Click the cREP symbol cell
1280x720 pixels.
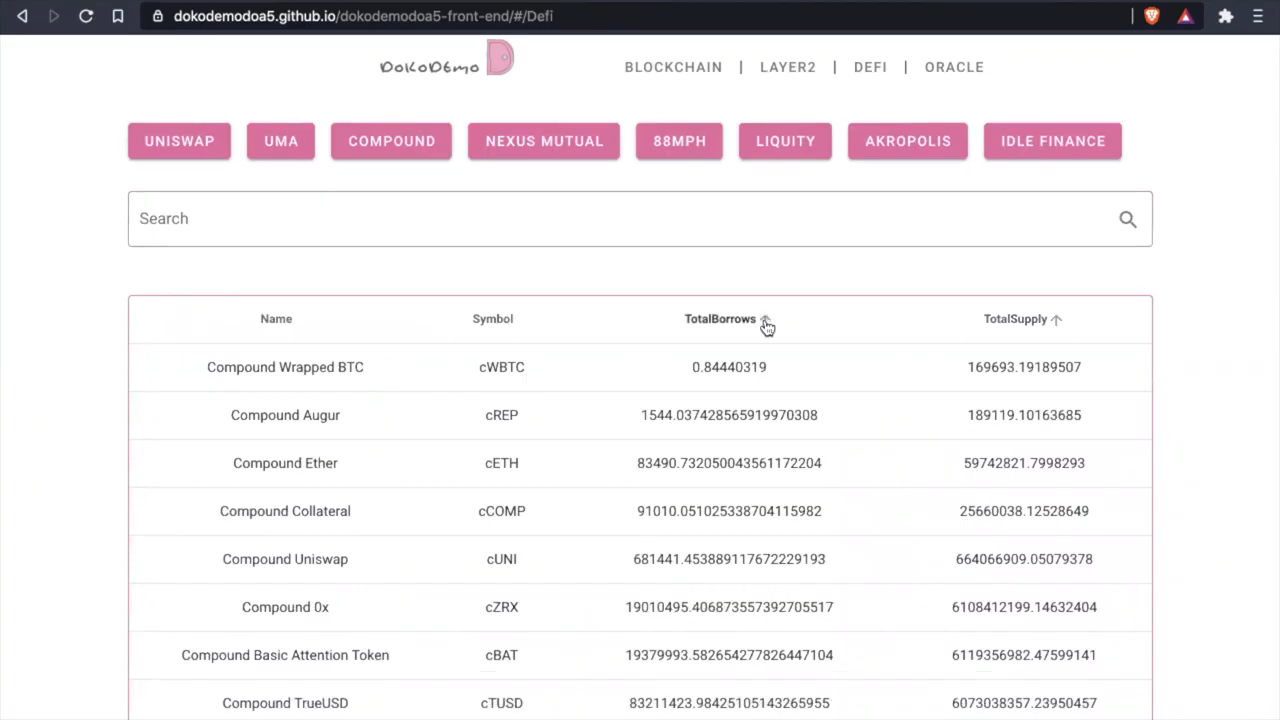coord(502,415)
